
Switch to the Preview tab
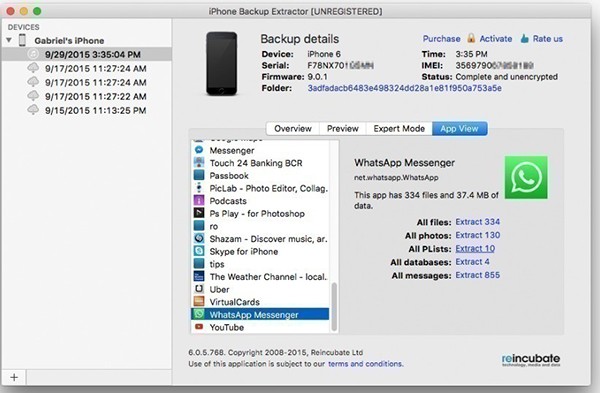click(x=342, y=129)
